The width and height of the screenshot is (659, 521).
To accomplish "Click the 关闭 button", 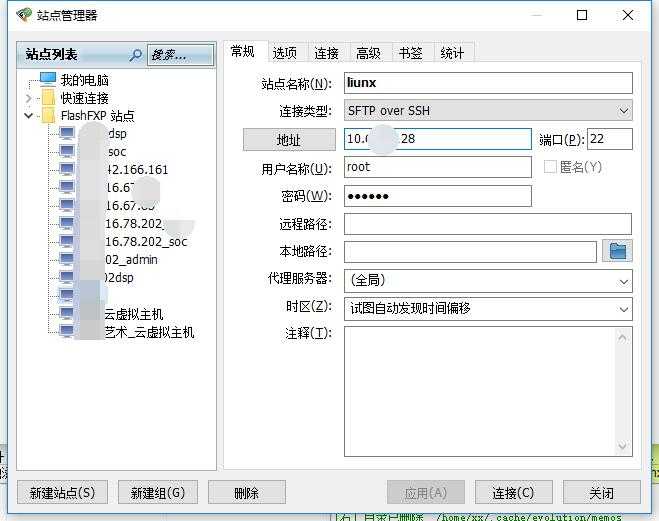I will point(601,492).
